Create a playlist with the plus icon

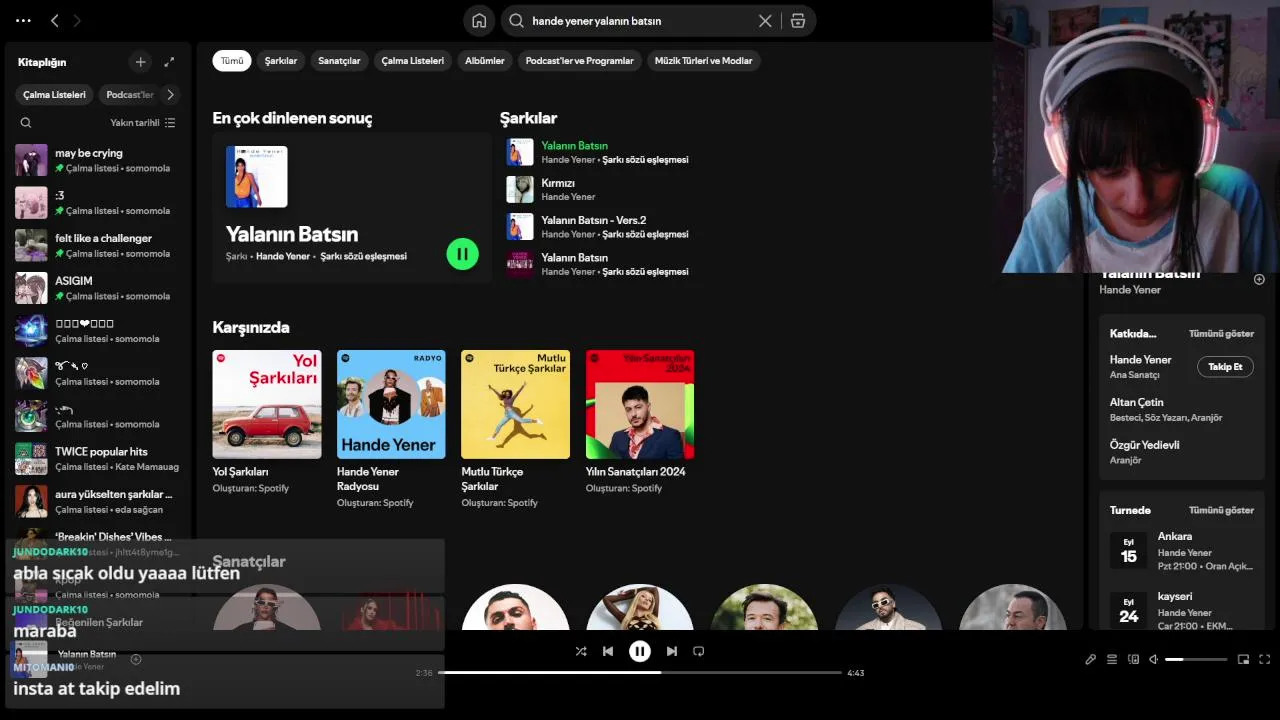pos(140,62)
